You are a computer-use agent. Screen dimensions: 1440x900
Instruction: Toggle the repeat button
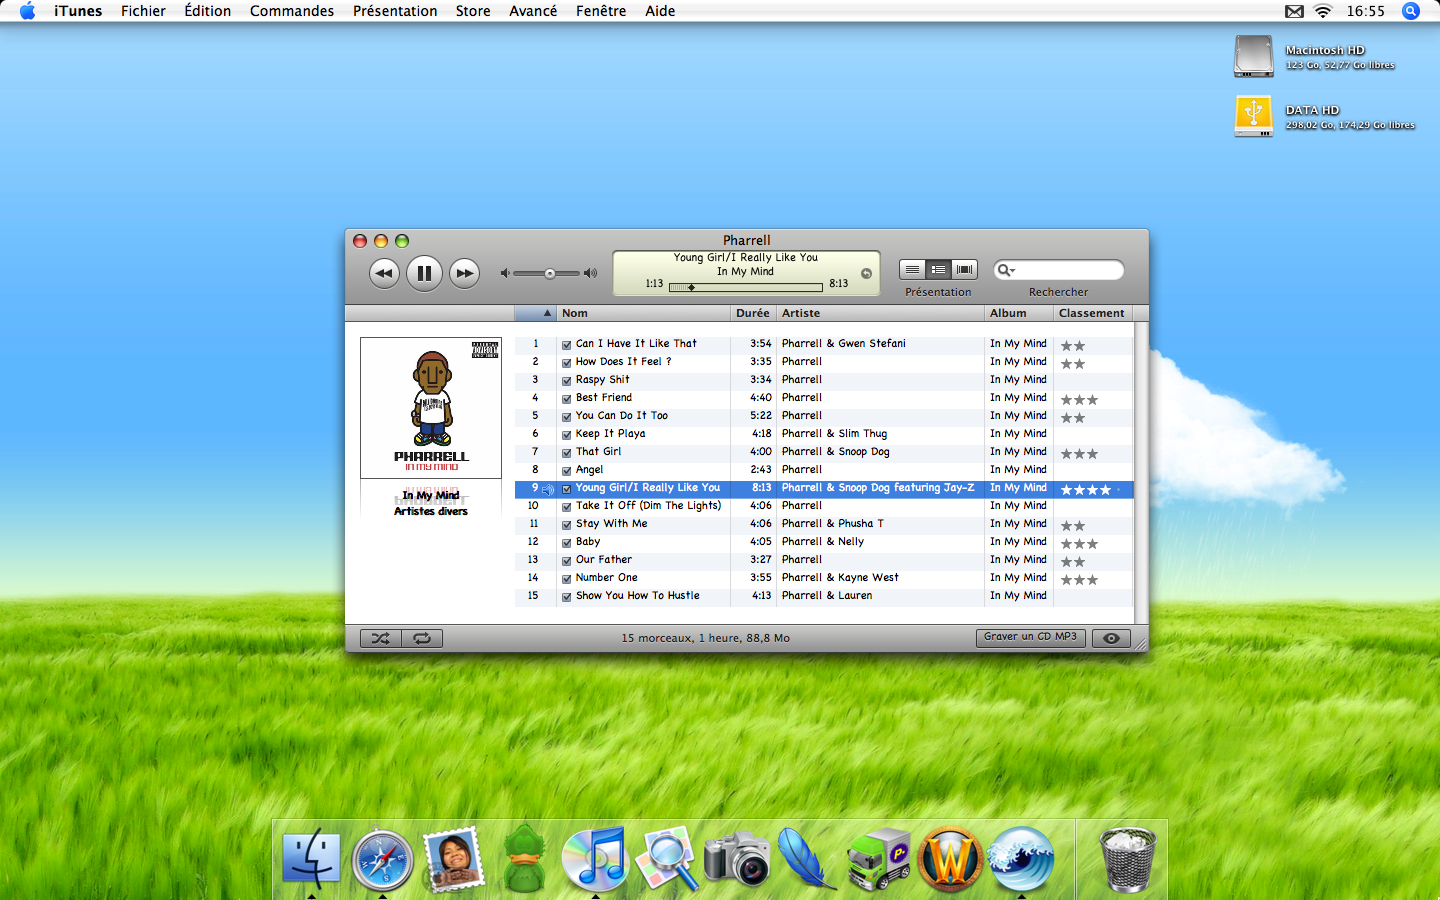click(422, 638)
